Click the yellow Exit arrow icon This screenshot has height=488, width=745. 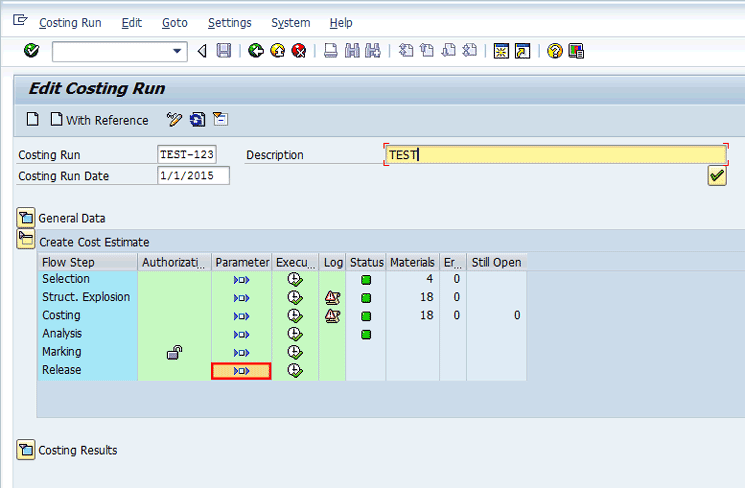coord(277,50)
